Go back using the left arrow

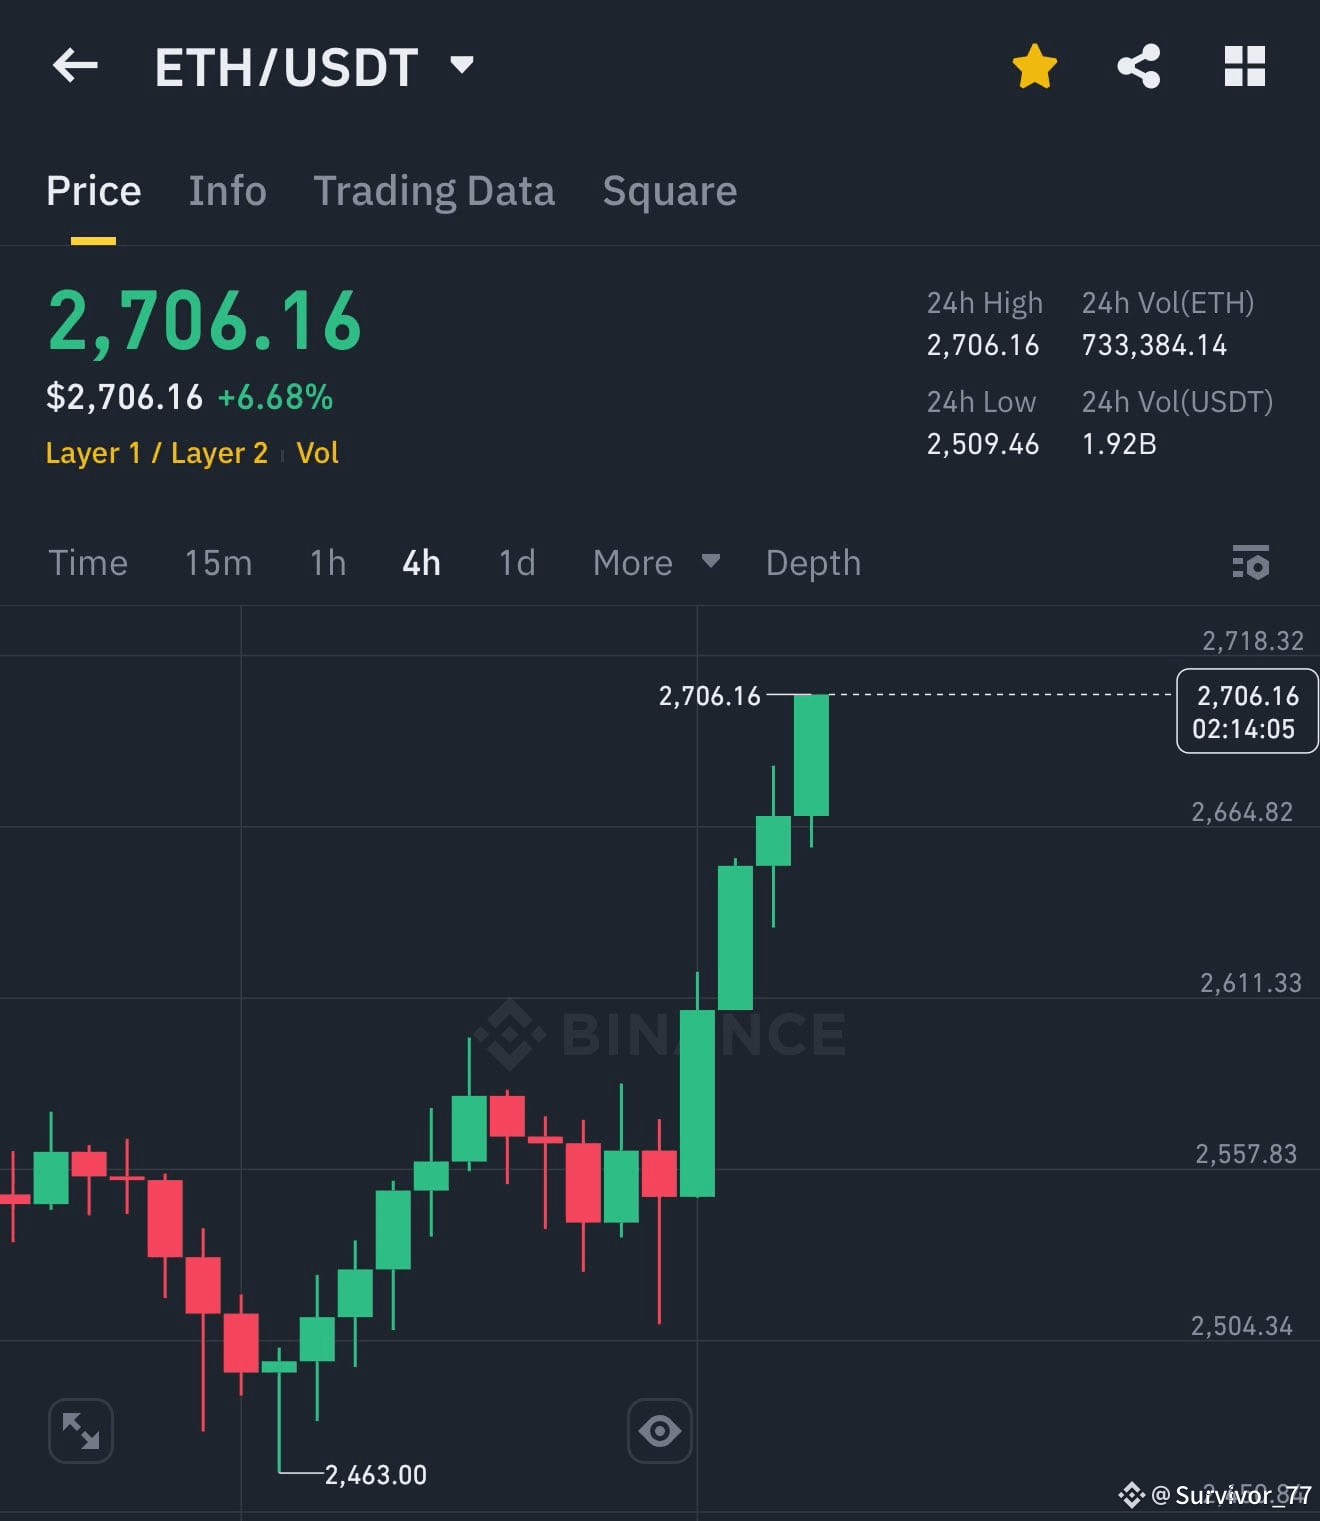click(x=75, y=67)
